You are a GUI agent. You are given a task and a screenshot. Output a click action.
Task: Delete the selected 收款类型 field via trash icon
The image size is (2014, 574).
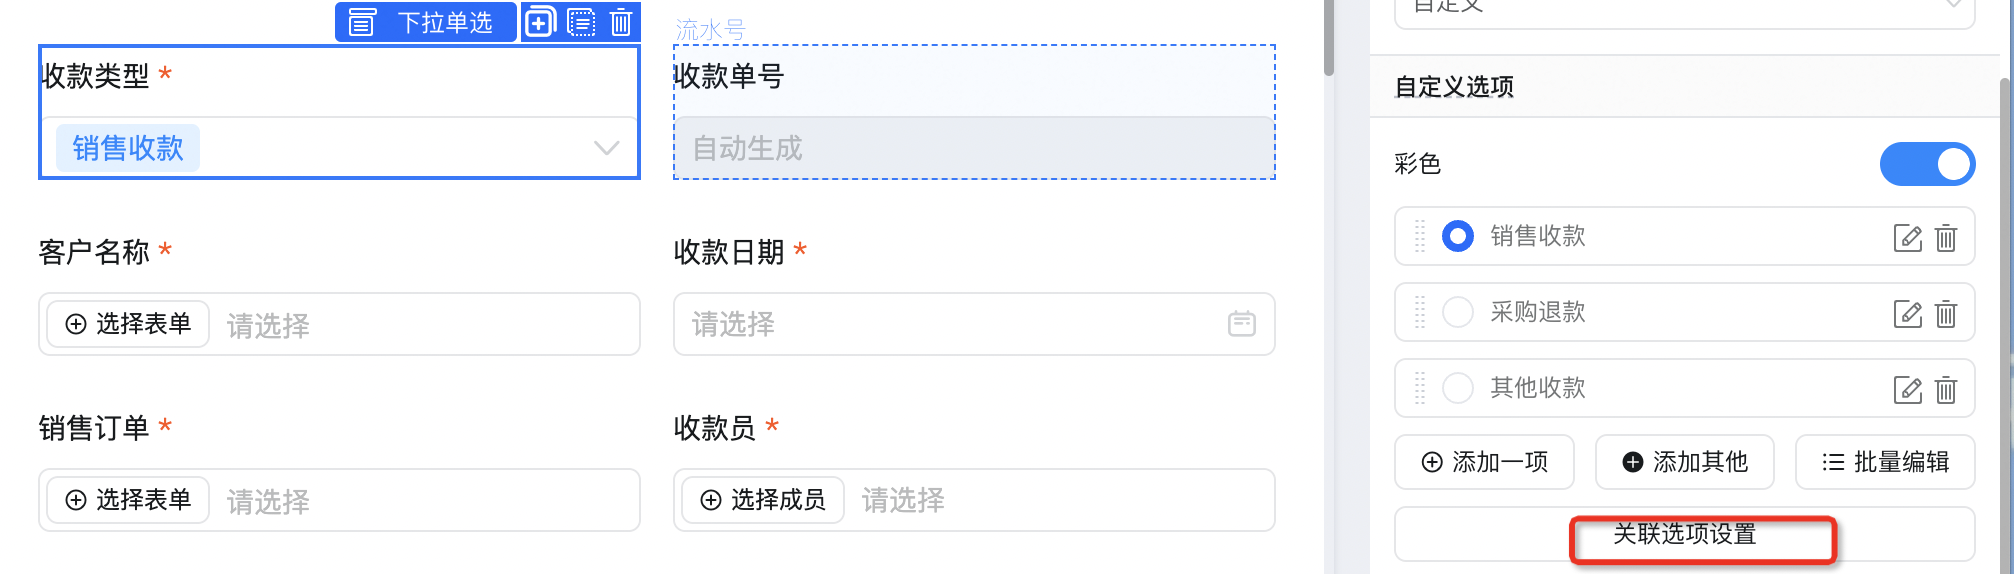[621, 21]
